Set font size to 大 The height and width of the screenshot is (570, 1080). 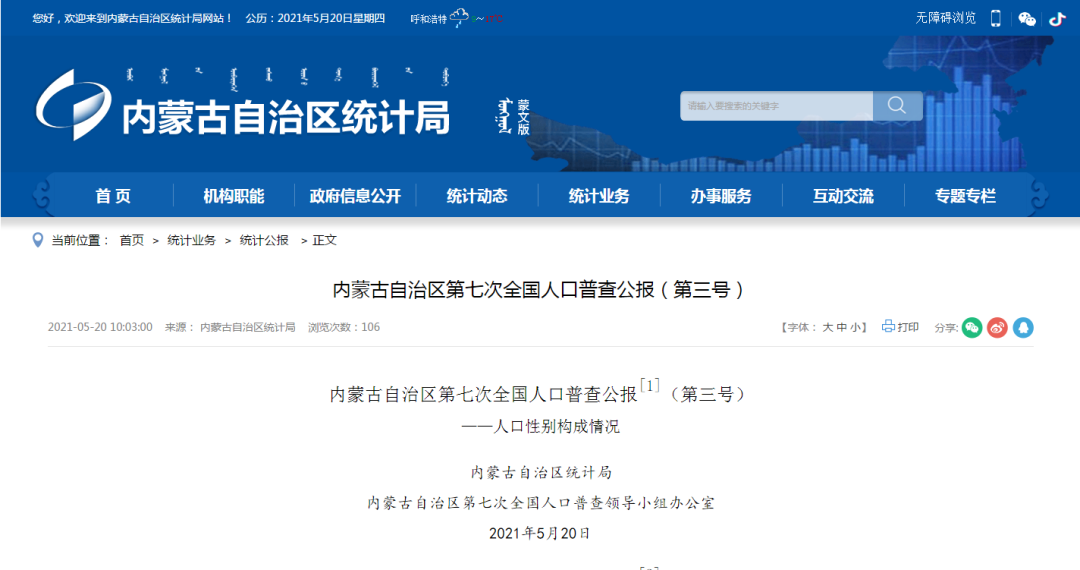tap(827, 328)
